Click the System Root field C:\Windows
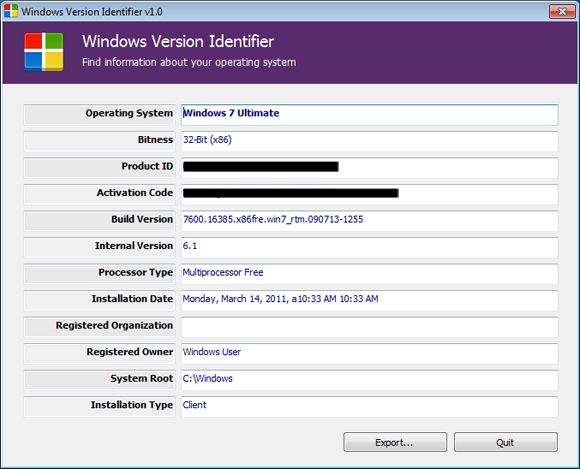Image resolution: width=580 pixels, height=469 pixels. [370, 380]
